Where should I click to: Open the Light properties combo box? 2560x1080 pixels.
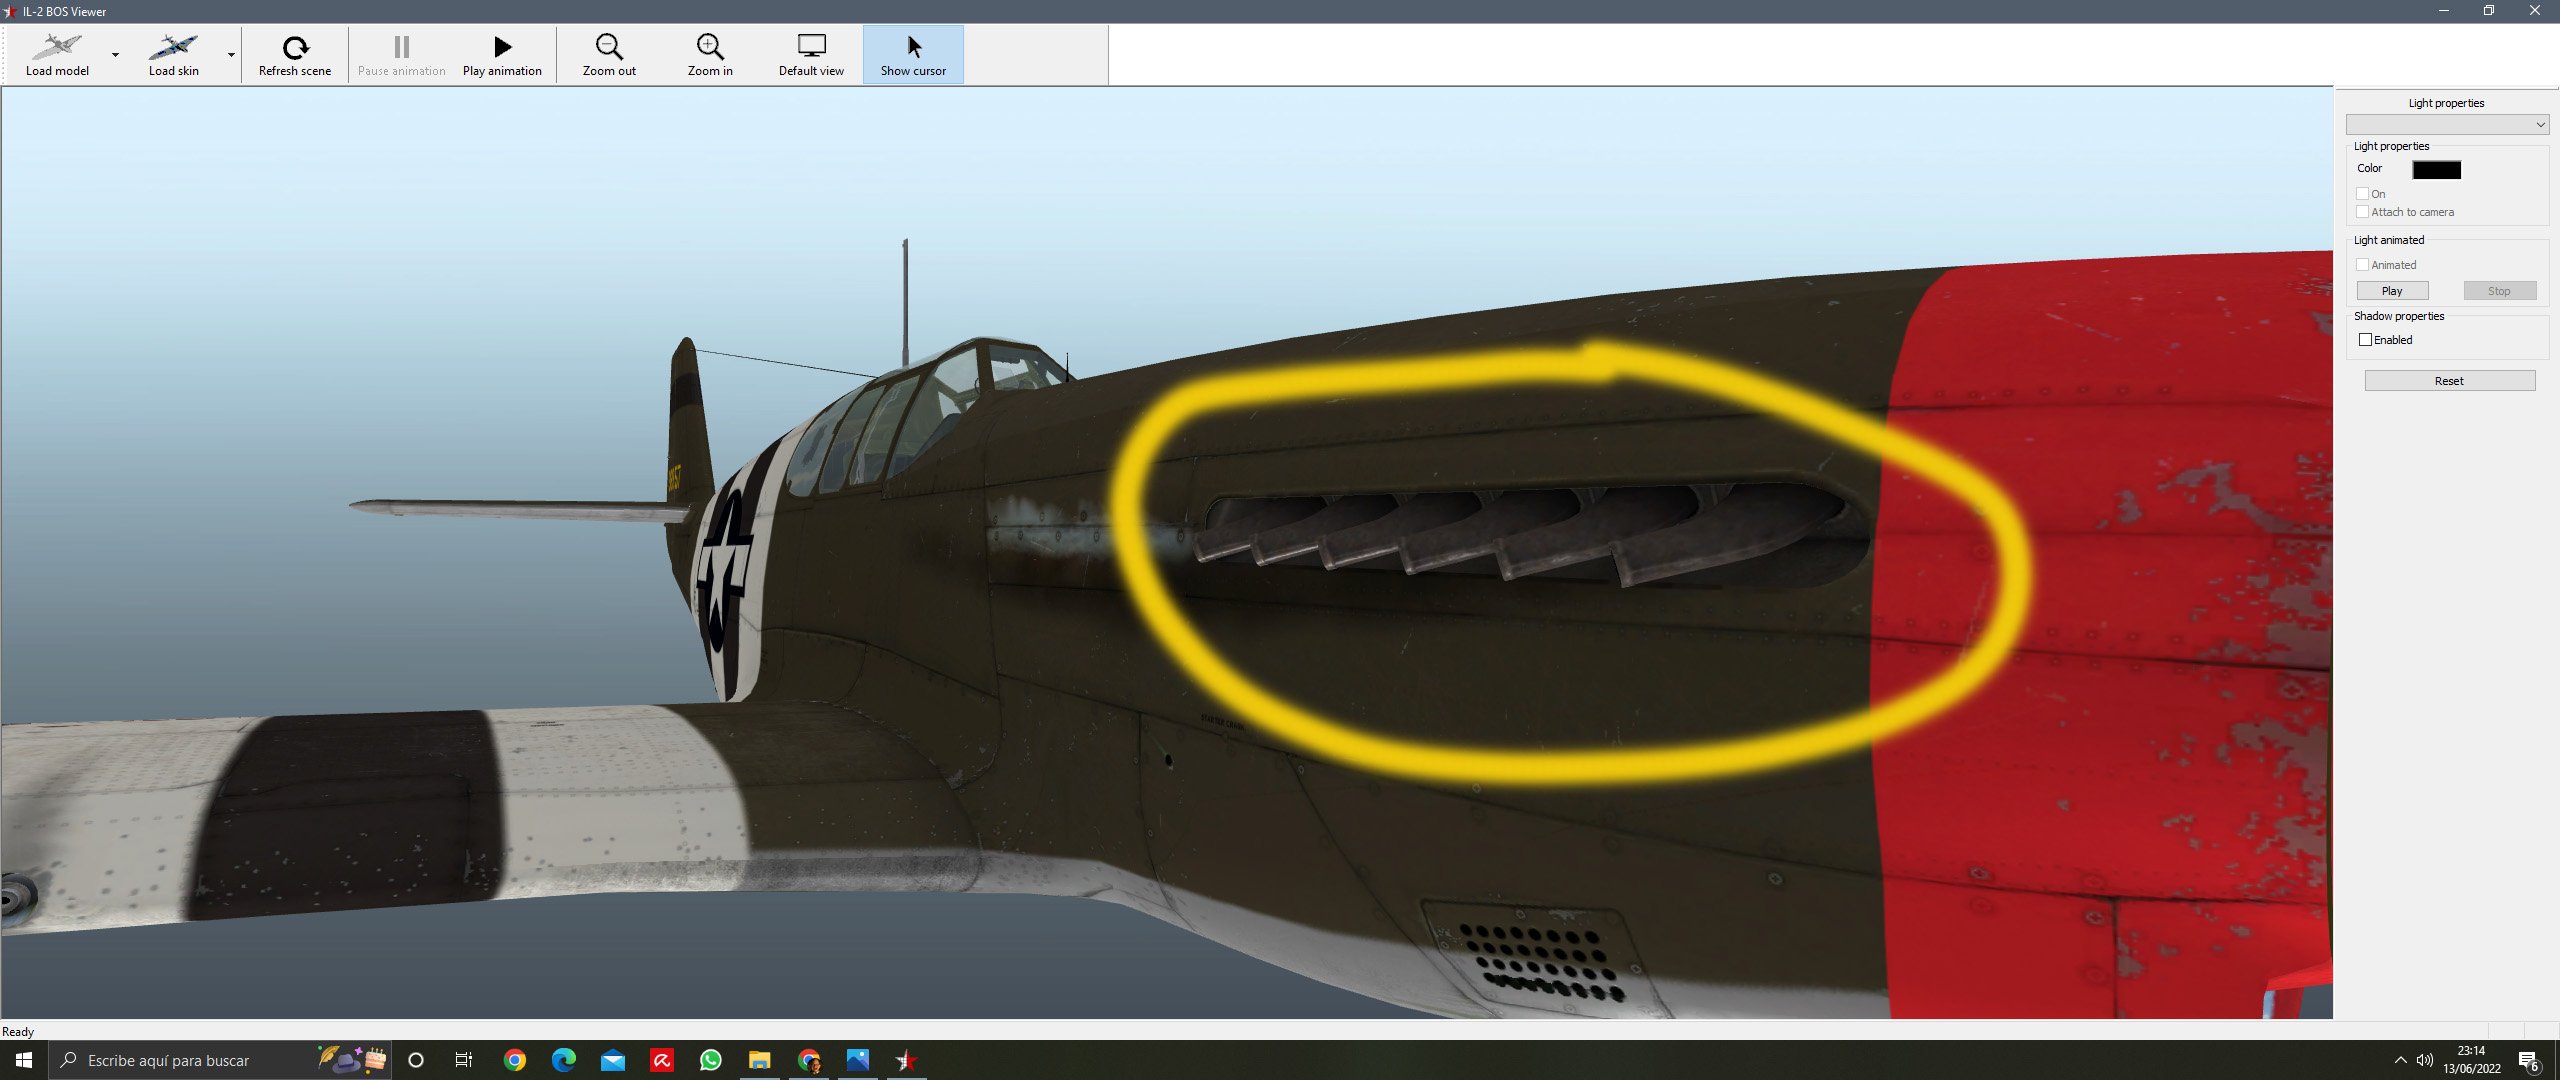[2446, 125]
